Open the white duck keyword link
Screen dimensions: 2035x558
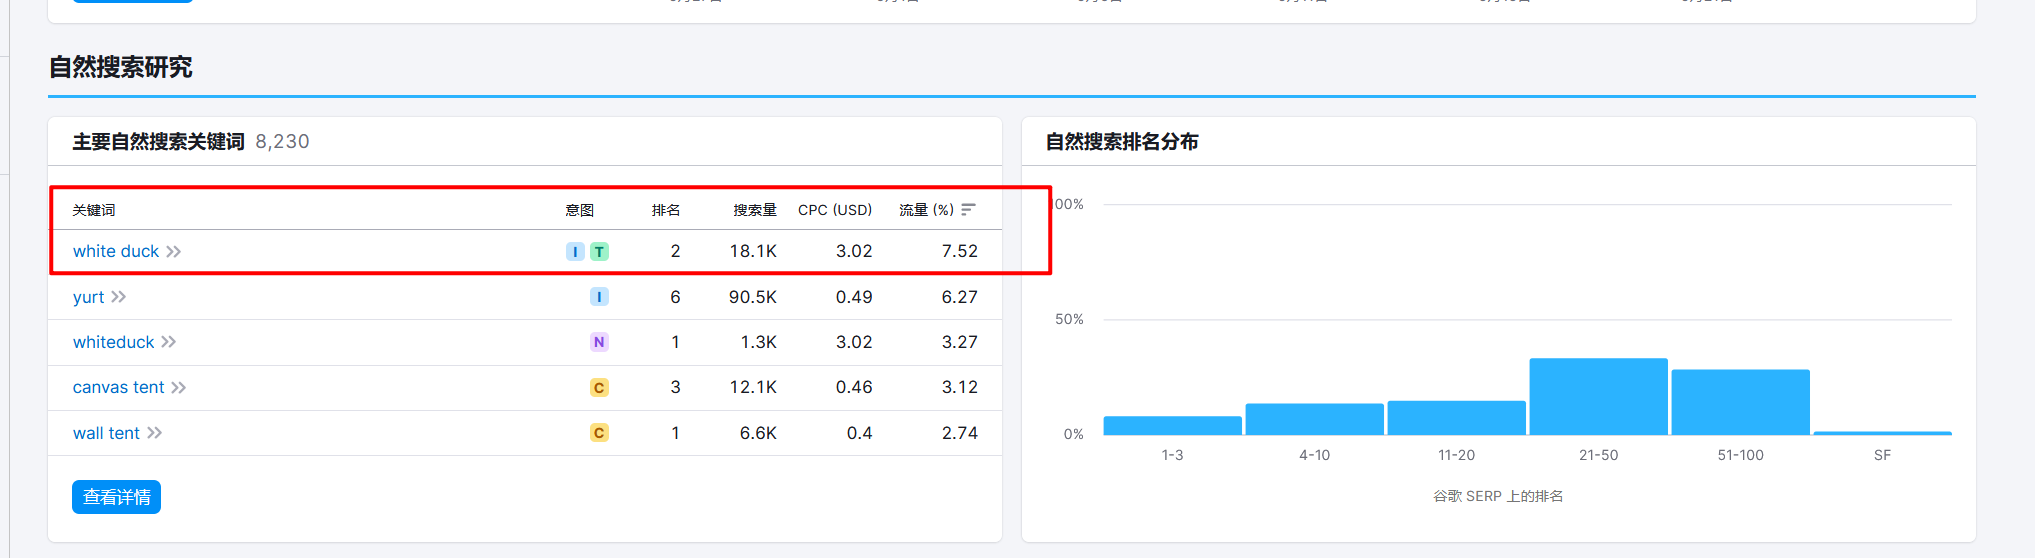116,251
